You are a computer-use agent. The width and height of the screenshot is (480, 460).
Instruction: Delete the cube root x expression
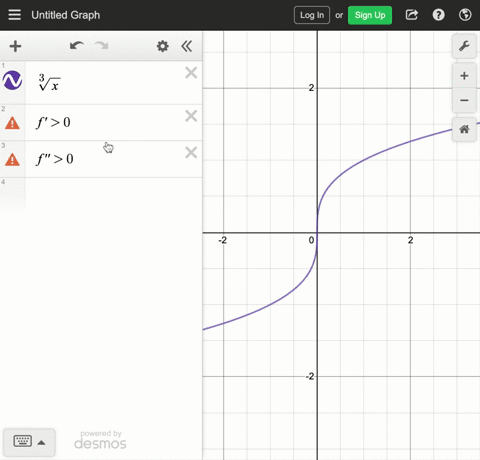(x=191, y=73)
